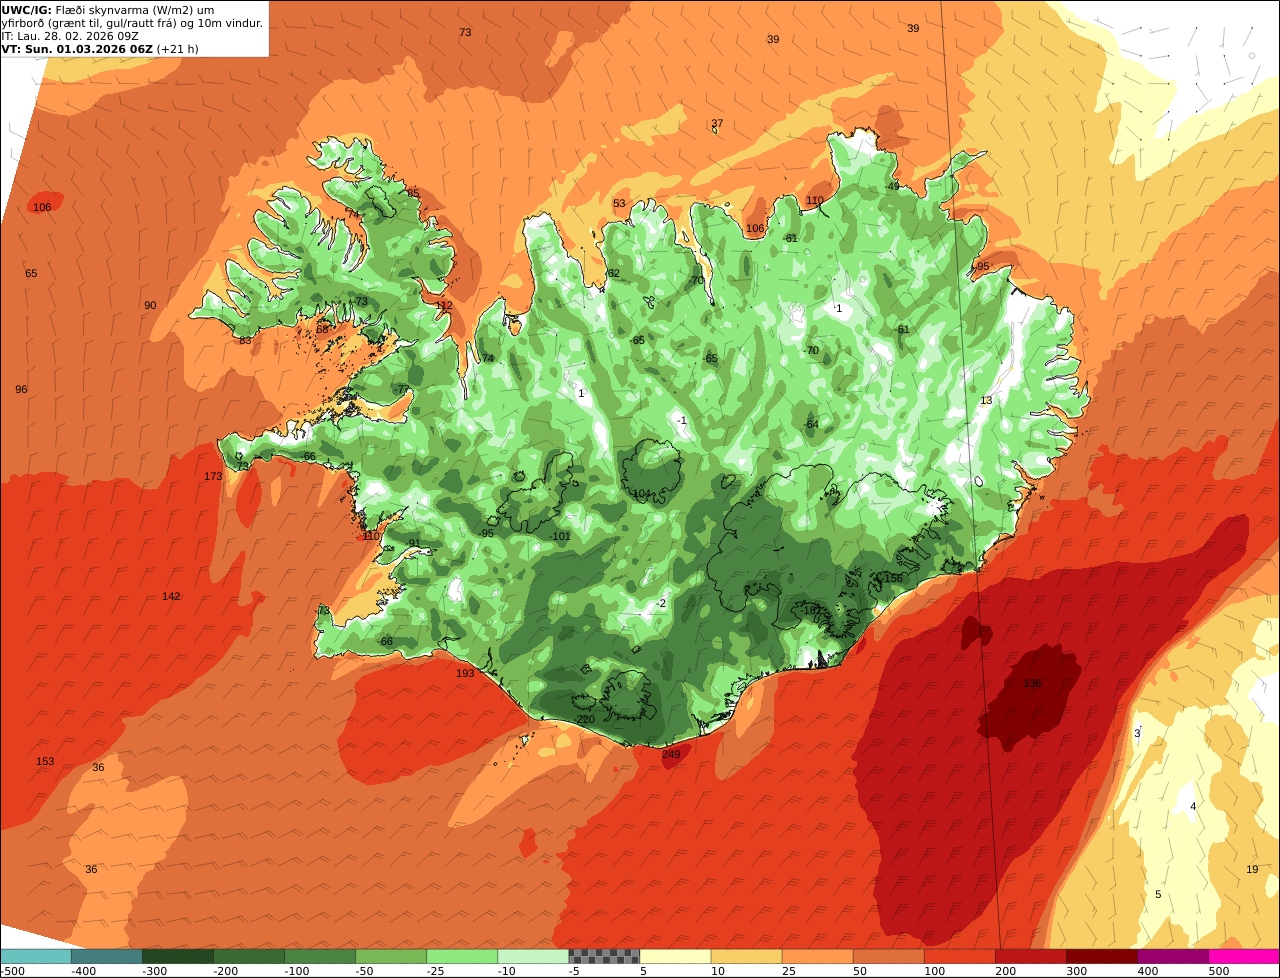Click the 500 label on the color scale
This screenshot has width=1280, height=978.
point(1218,971)
